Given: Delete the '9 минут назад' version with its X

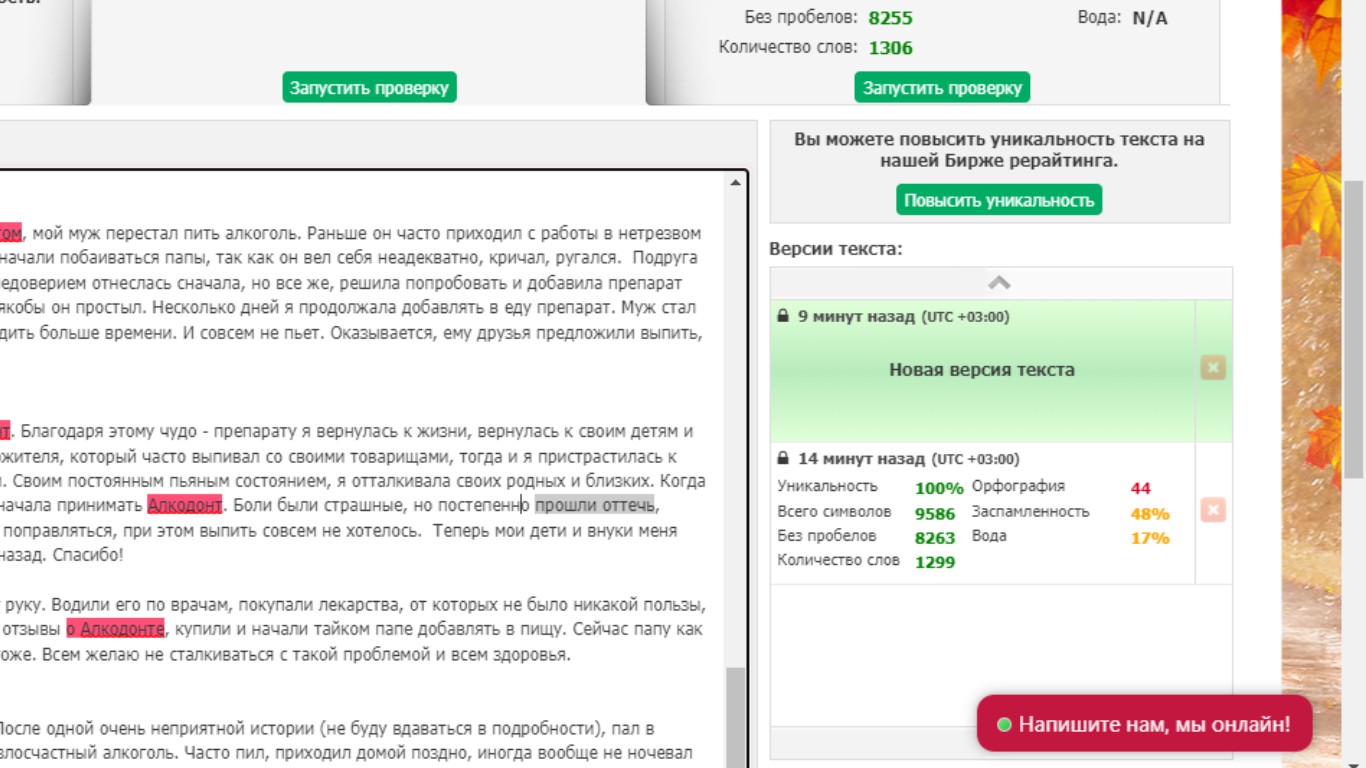Looking at the screenshot, I should (x=1213, y=368).
